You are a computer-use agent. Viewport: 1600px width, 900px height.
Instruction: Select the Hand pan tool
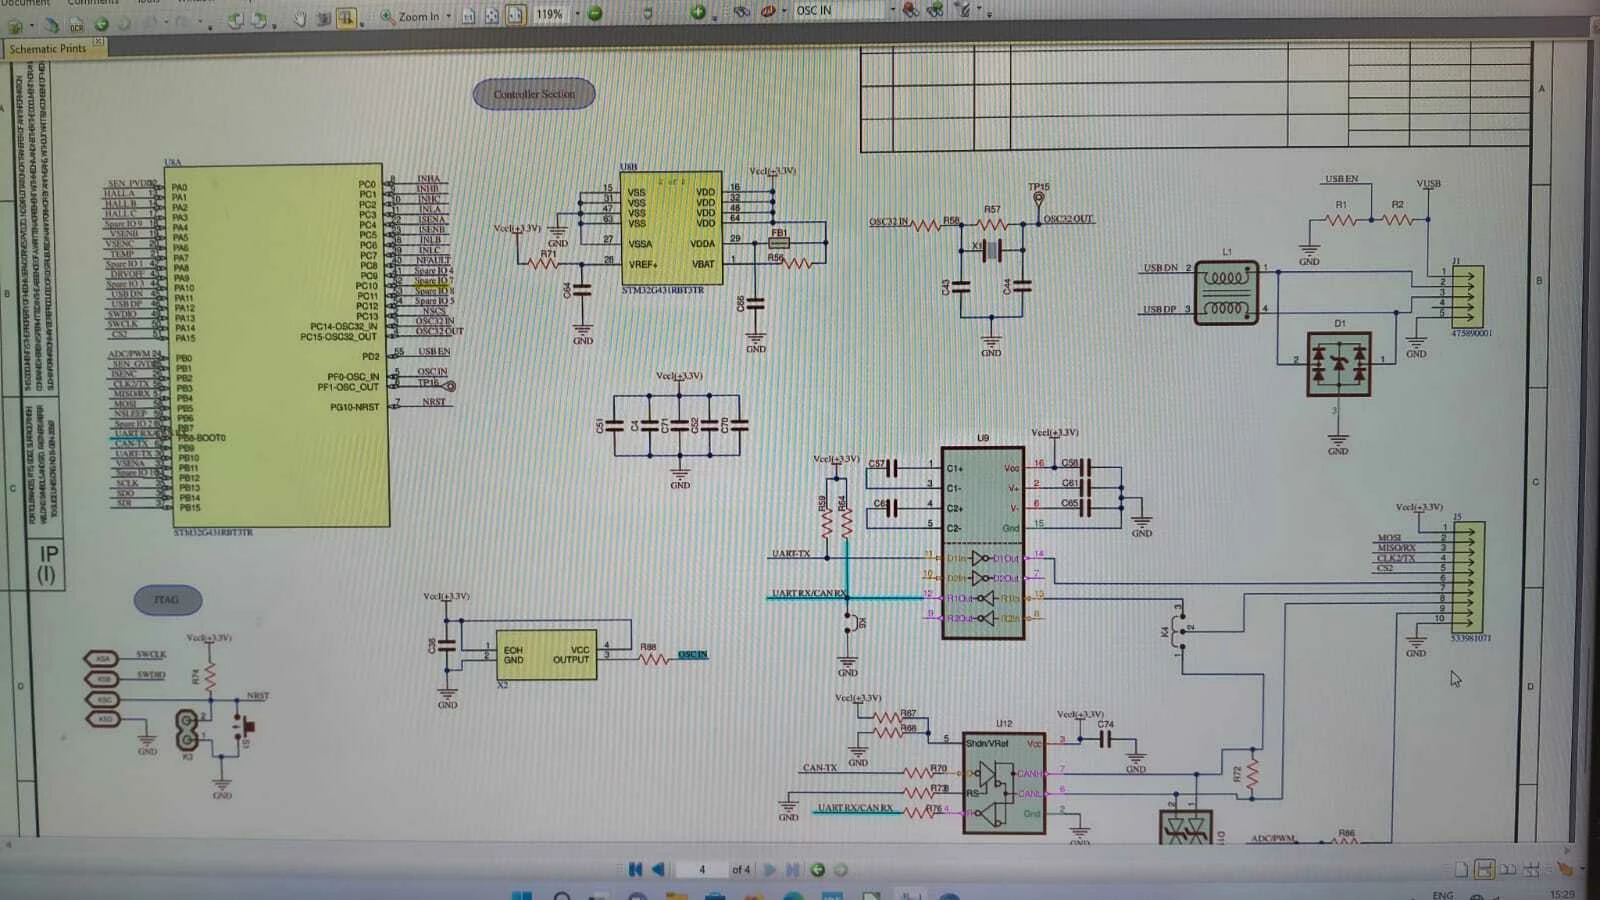[300, 19]
